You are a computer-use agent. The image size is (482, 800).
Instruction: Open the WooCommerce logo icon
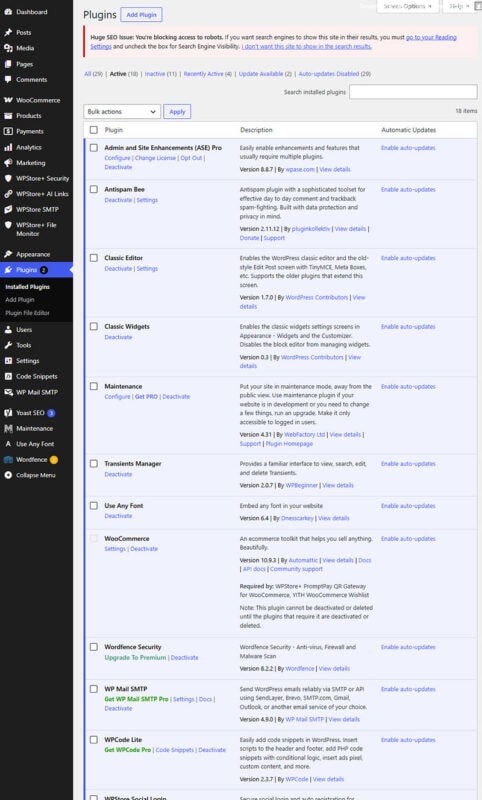pyautogui.click(x=8, y=100)
